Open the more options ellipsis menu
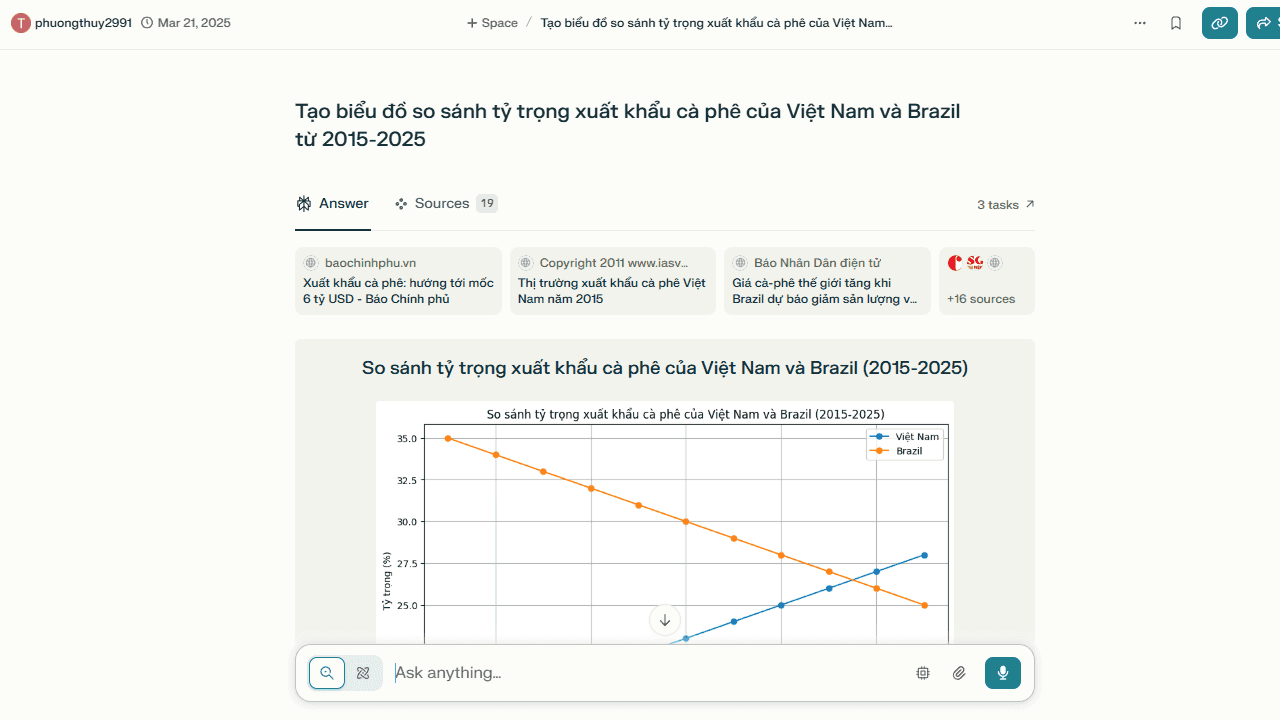The width and height of the screenshot is (1280, 720). click(1140, 23)
